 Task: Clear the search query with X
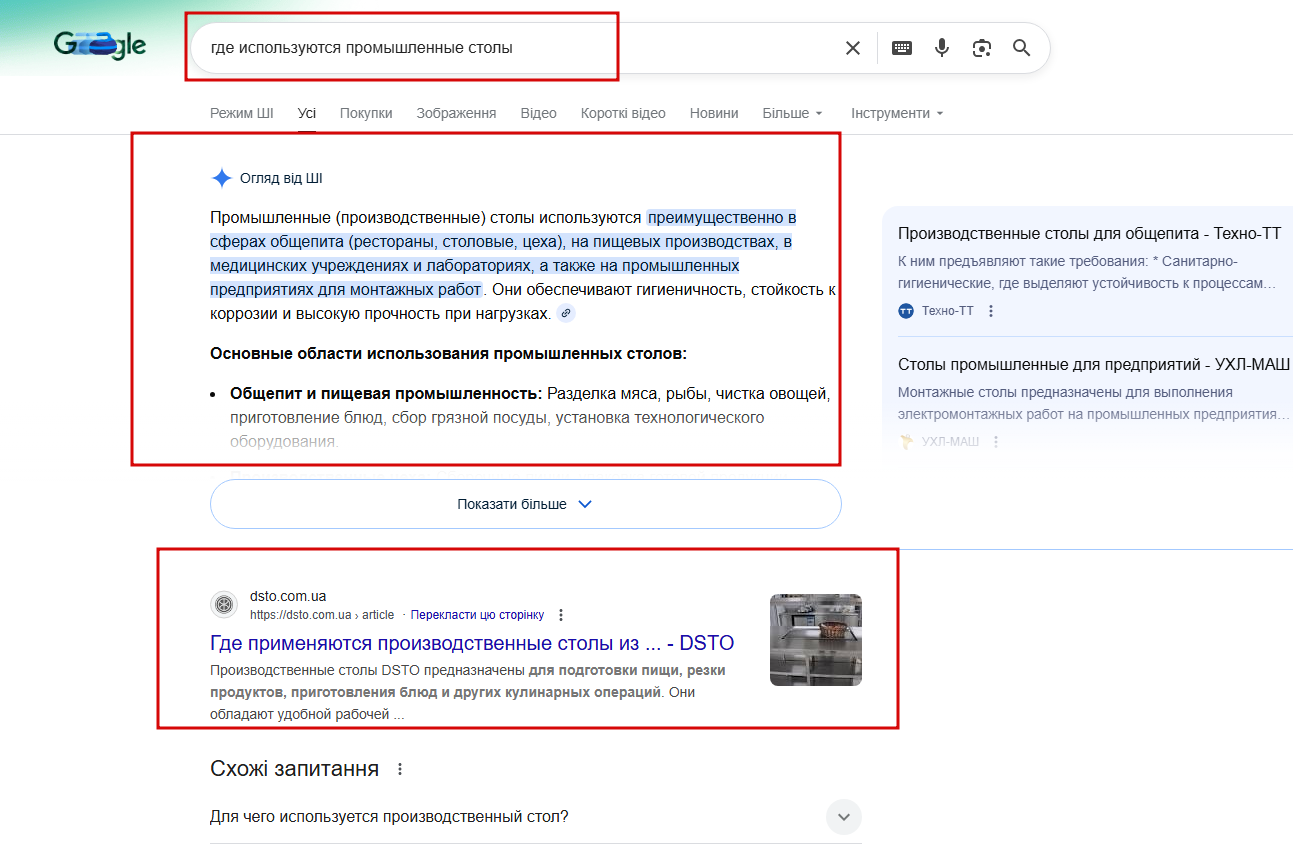(x=853, y=48)
